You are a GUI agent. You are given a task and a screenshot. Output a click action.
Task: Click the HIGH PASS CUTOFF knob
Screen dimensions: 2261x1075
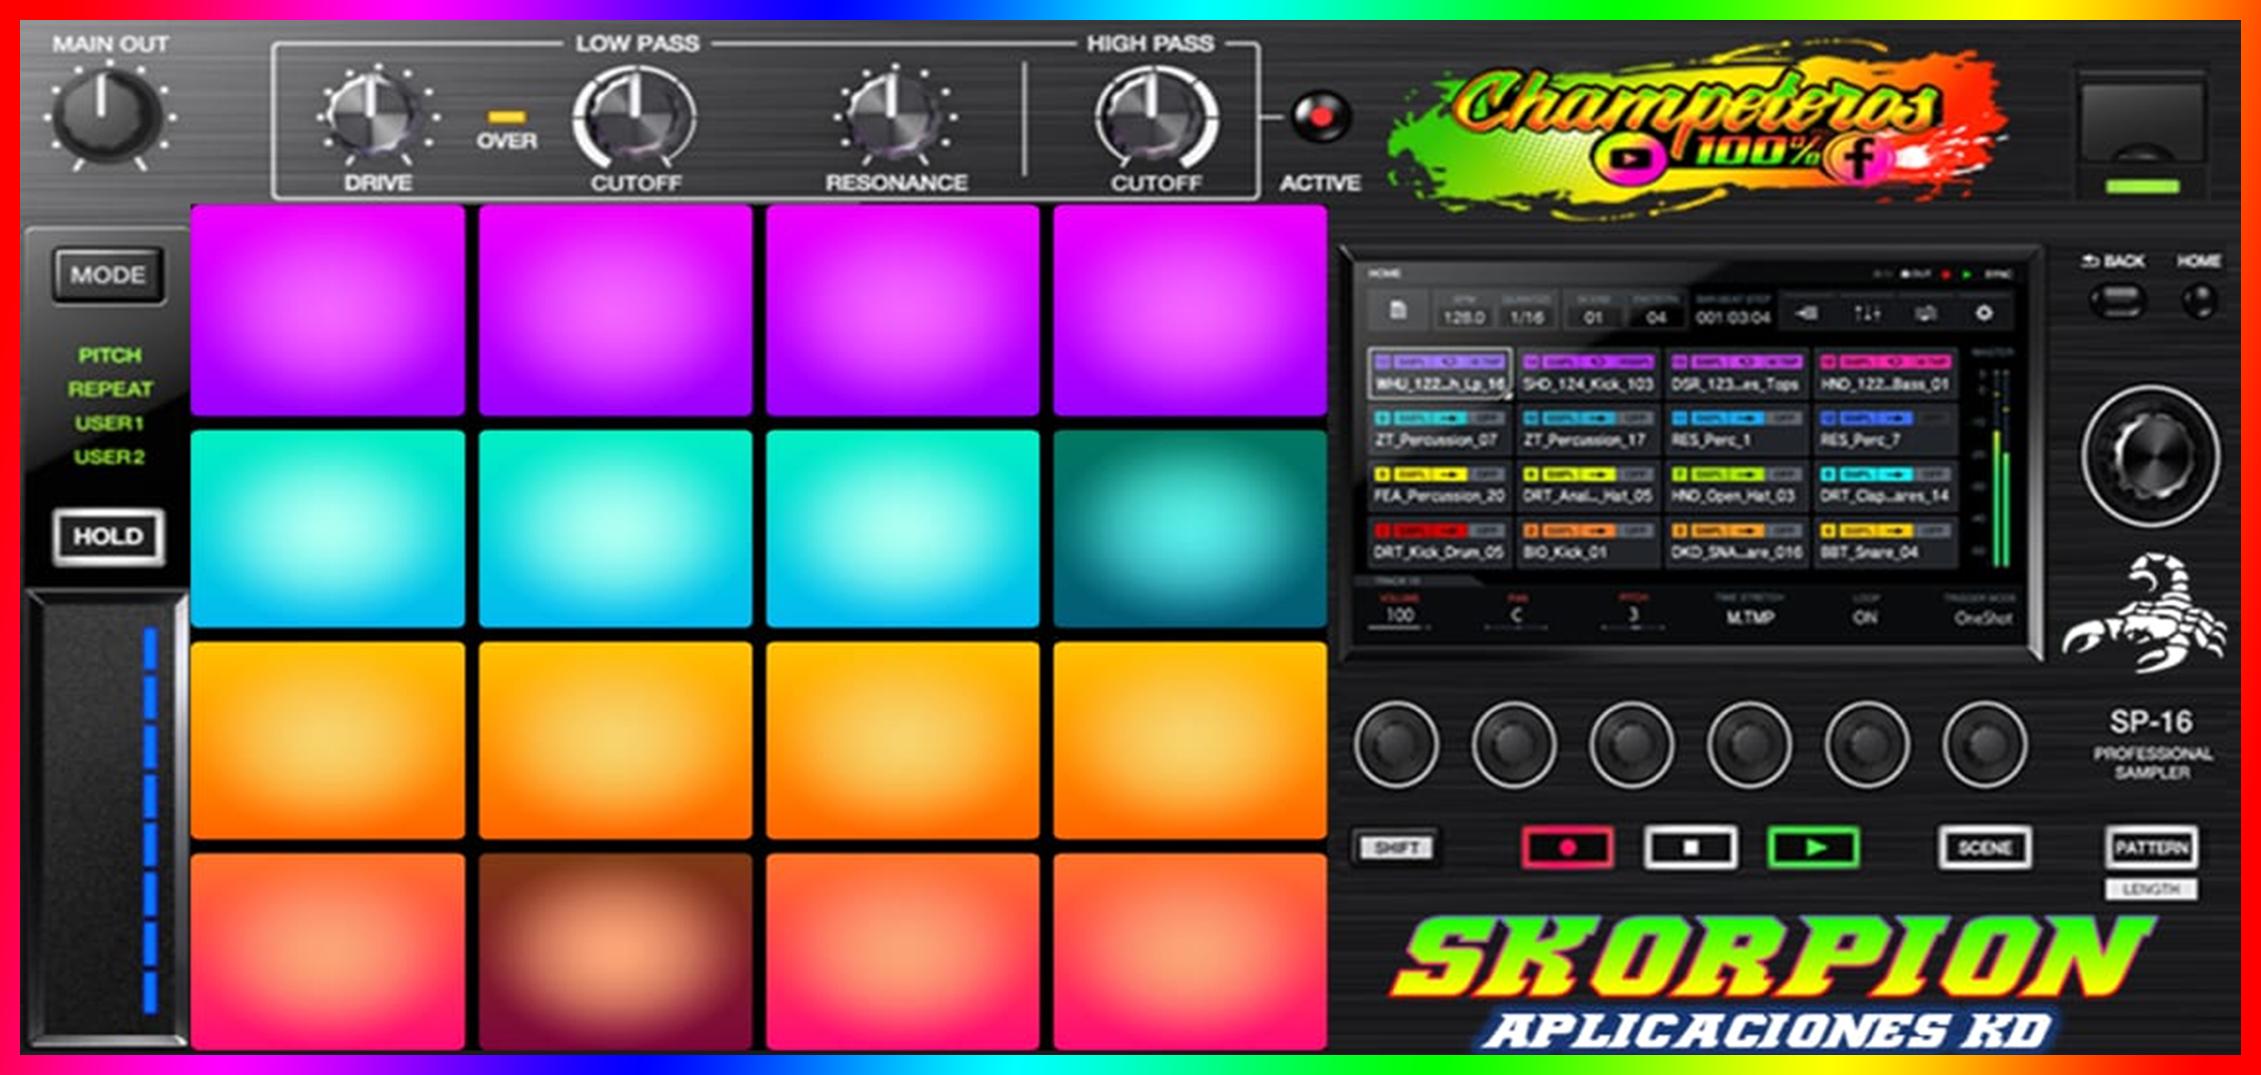[x=1155, y=118]
